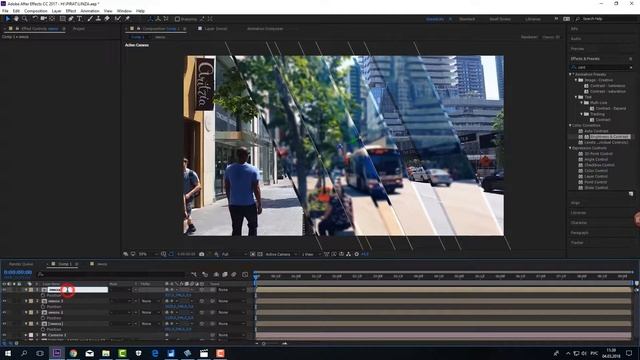Select the Puppet Pin tool
The height and width of the screenshot is (360, 640).
pyautogui.click(x=127, y=19)
